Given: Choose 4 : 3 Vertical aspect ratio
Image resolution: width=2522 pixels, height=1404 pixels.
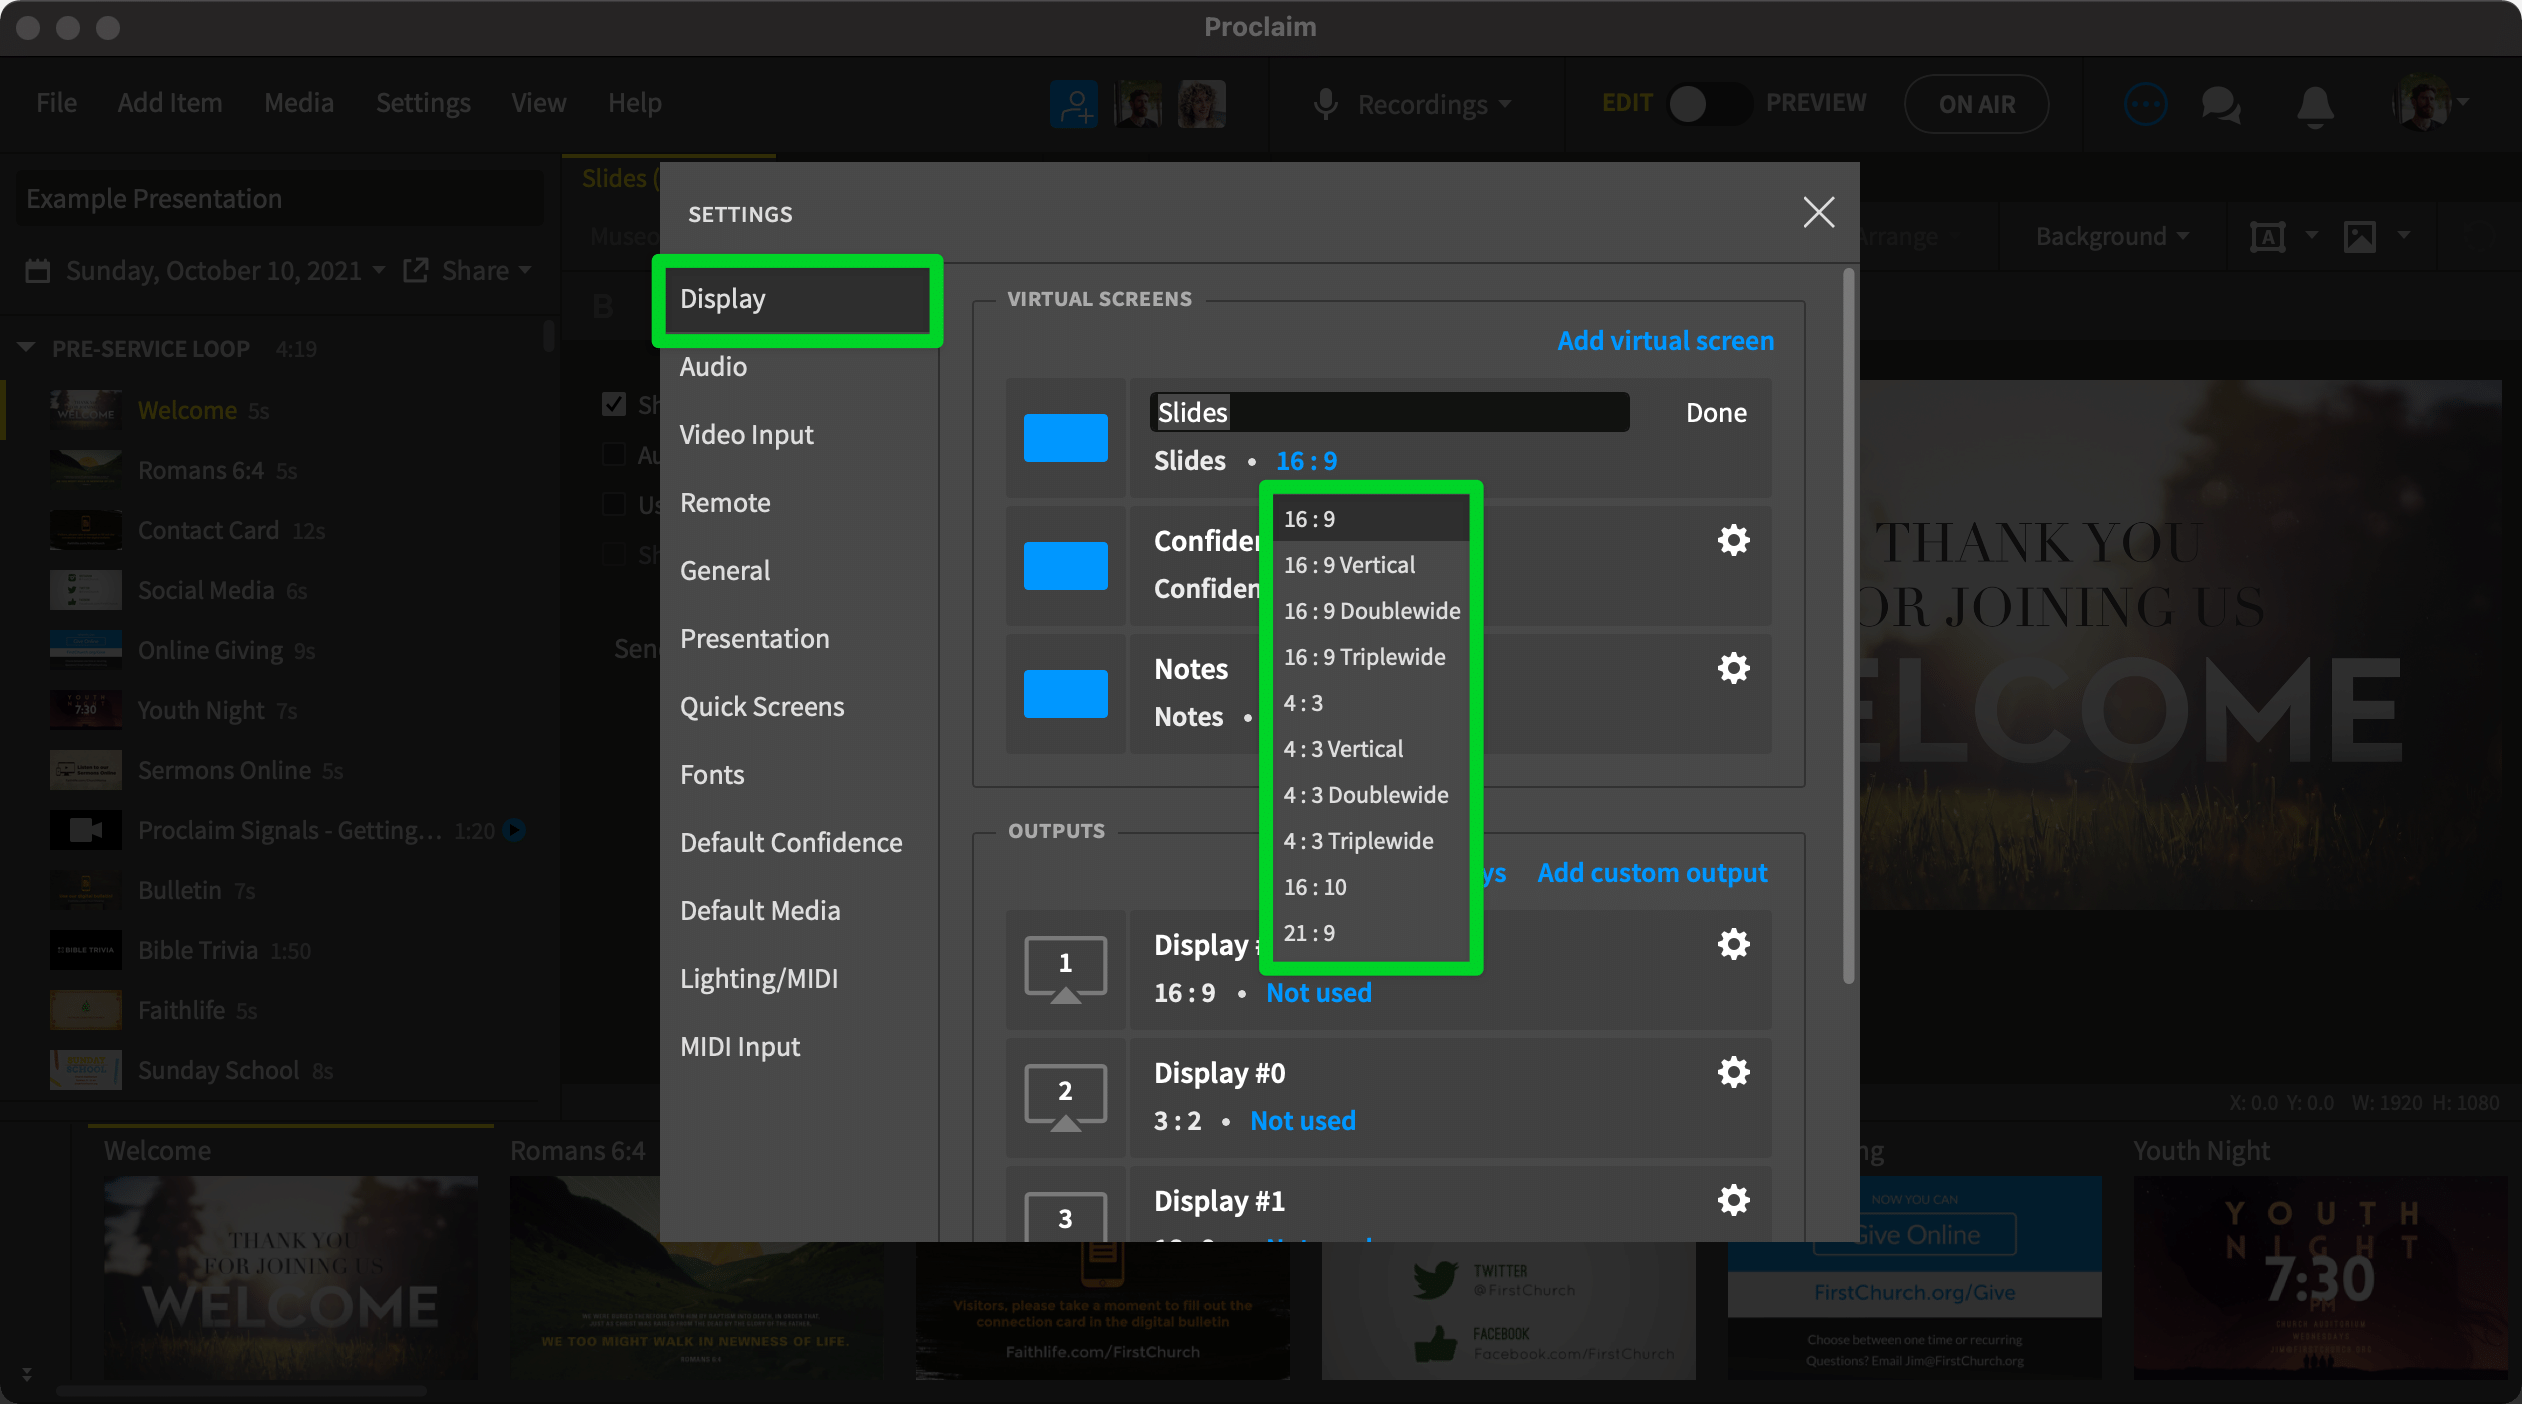Looking at the screenshot, I should point(1371,749).
